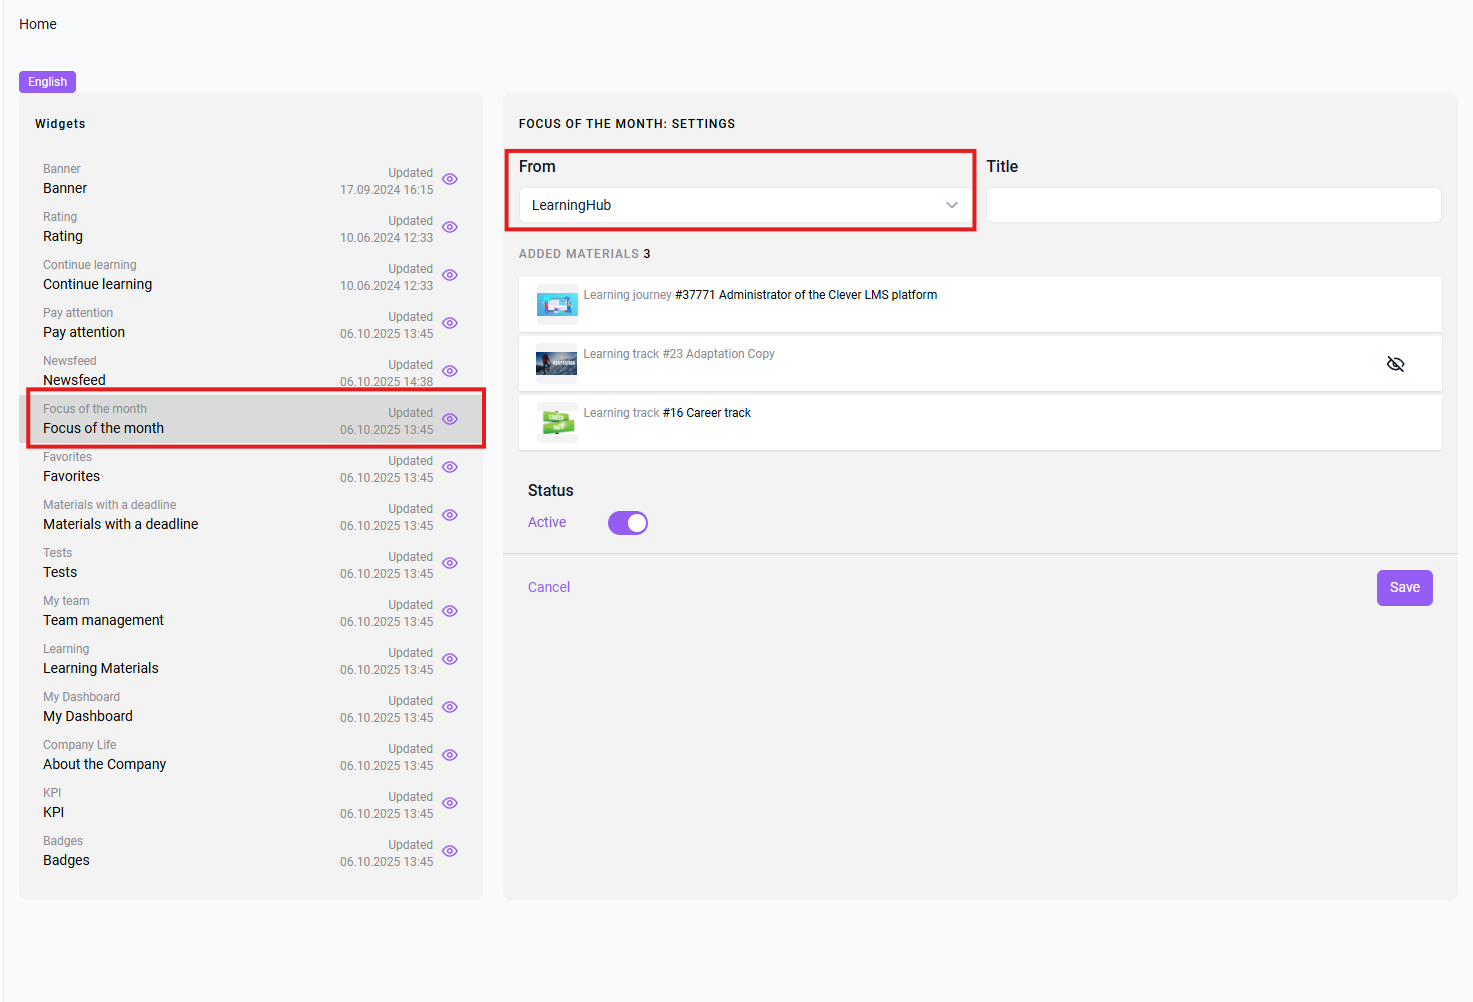Toggle visibility eye for Focus of the month
This screenshot has width=1473, height=1002.
point(450,419)
